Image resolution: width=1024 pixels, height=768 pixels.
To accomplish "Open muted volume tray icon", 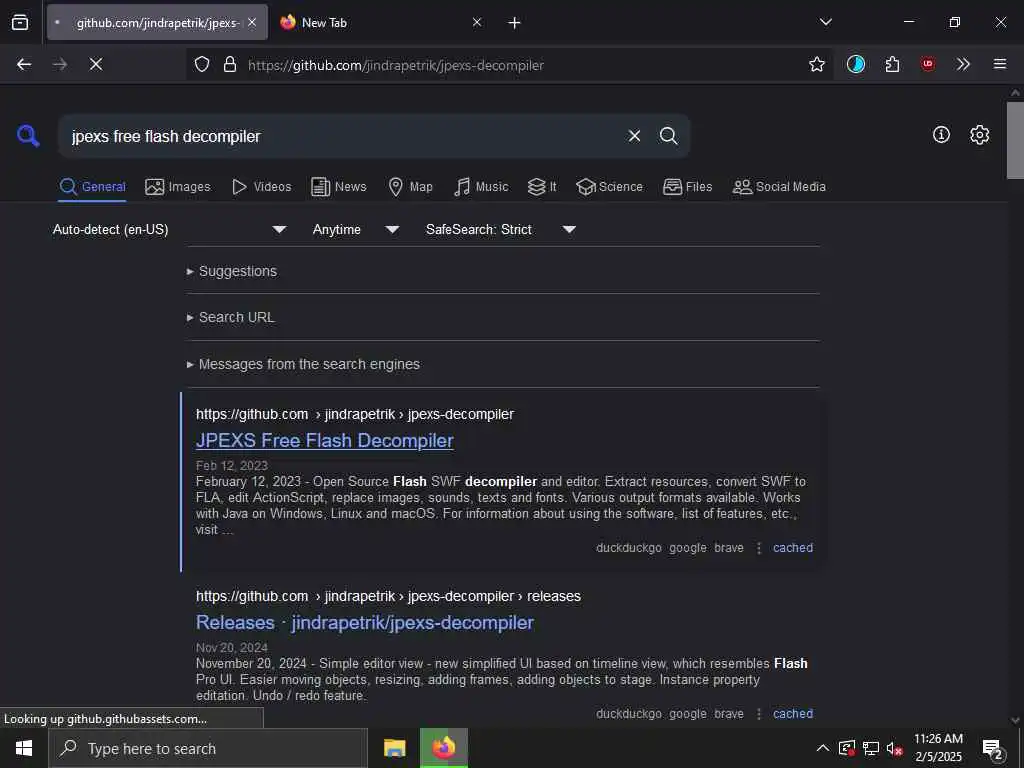I will tap(895, 748).
